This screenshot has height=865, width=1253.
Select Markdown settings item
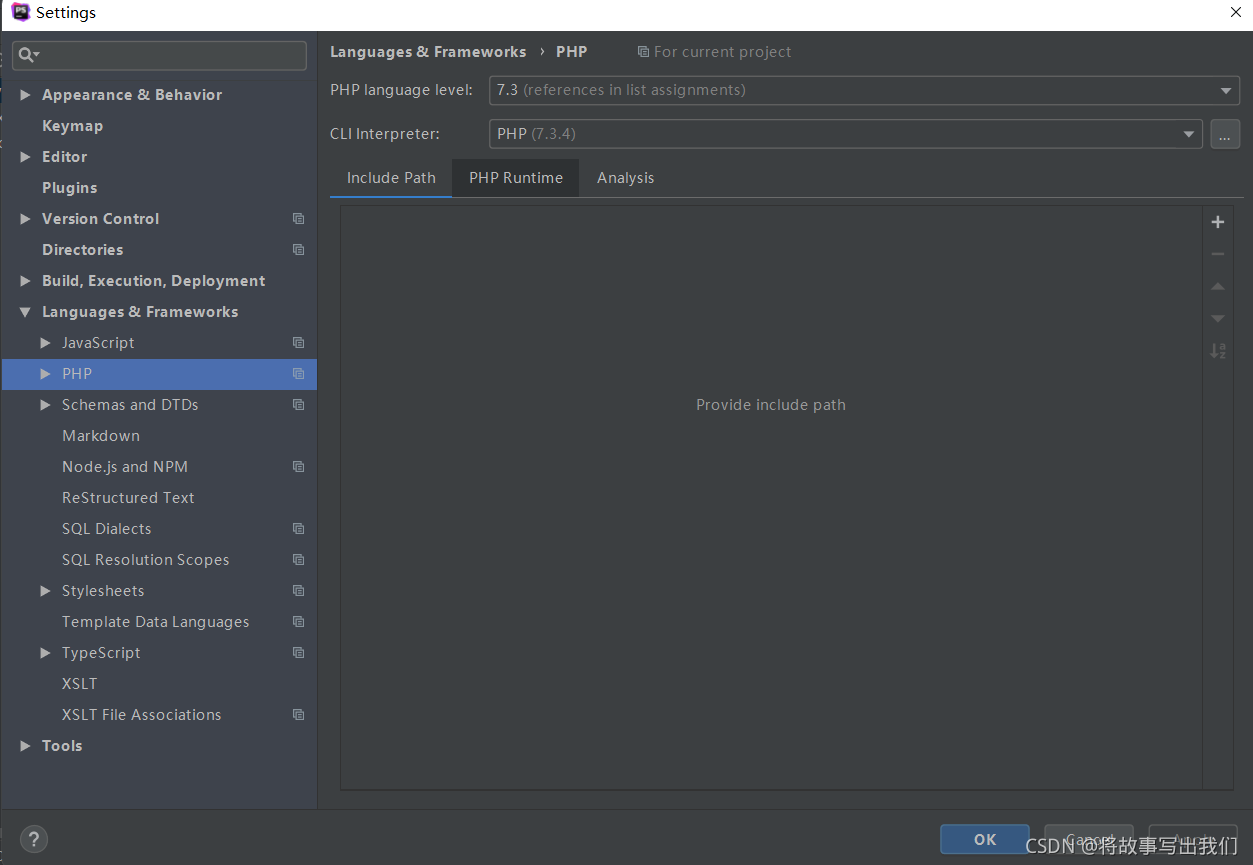click(101, 436)
